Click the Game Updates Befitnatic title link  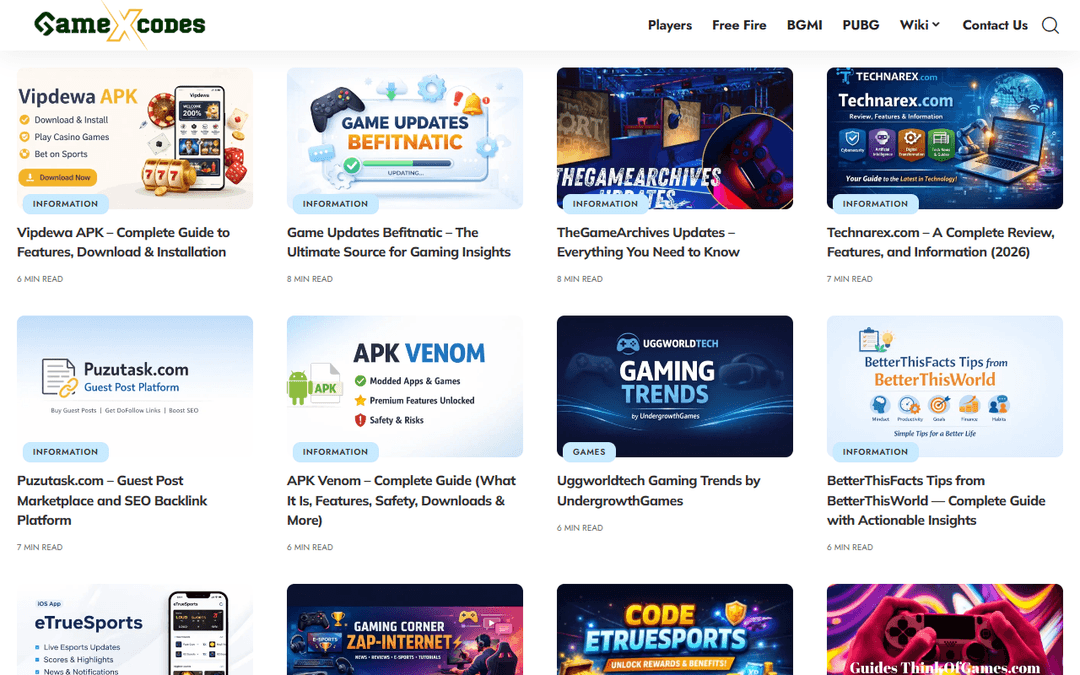[399, 242]
